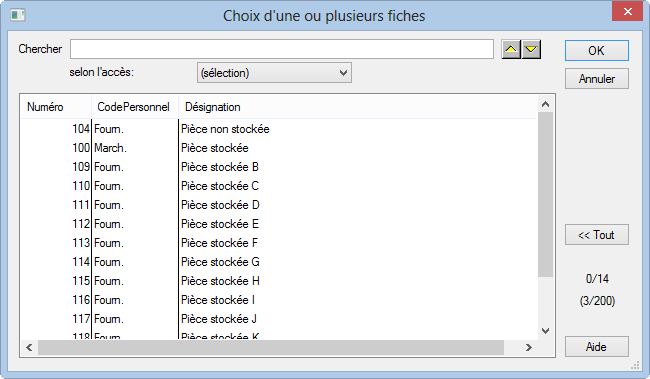Screen dimensions: 650x379
Task: Select row 104 Pièce non stockée
Action: point(279,129)
